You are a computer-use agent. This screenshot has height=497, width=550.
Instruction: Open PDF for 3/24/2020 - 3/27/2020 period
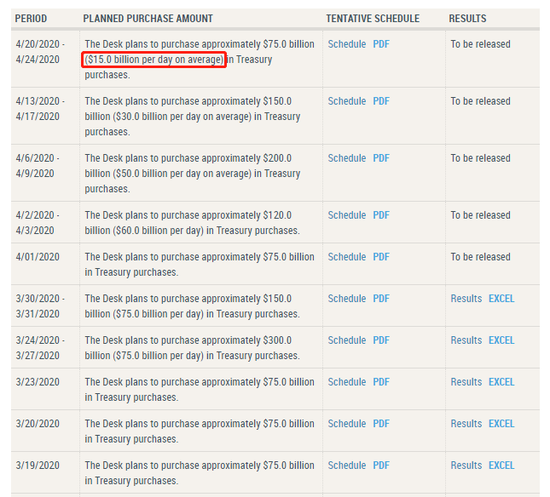coord(381,340)
